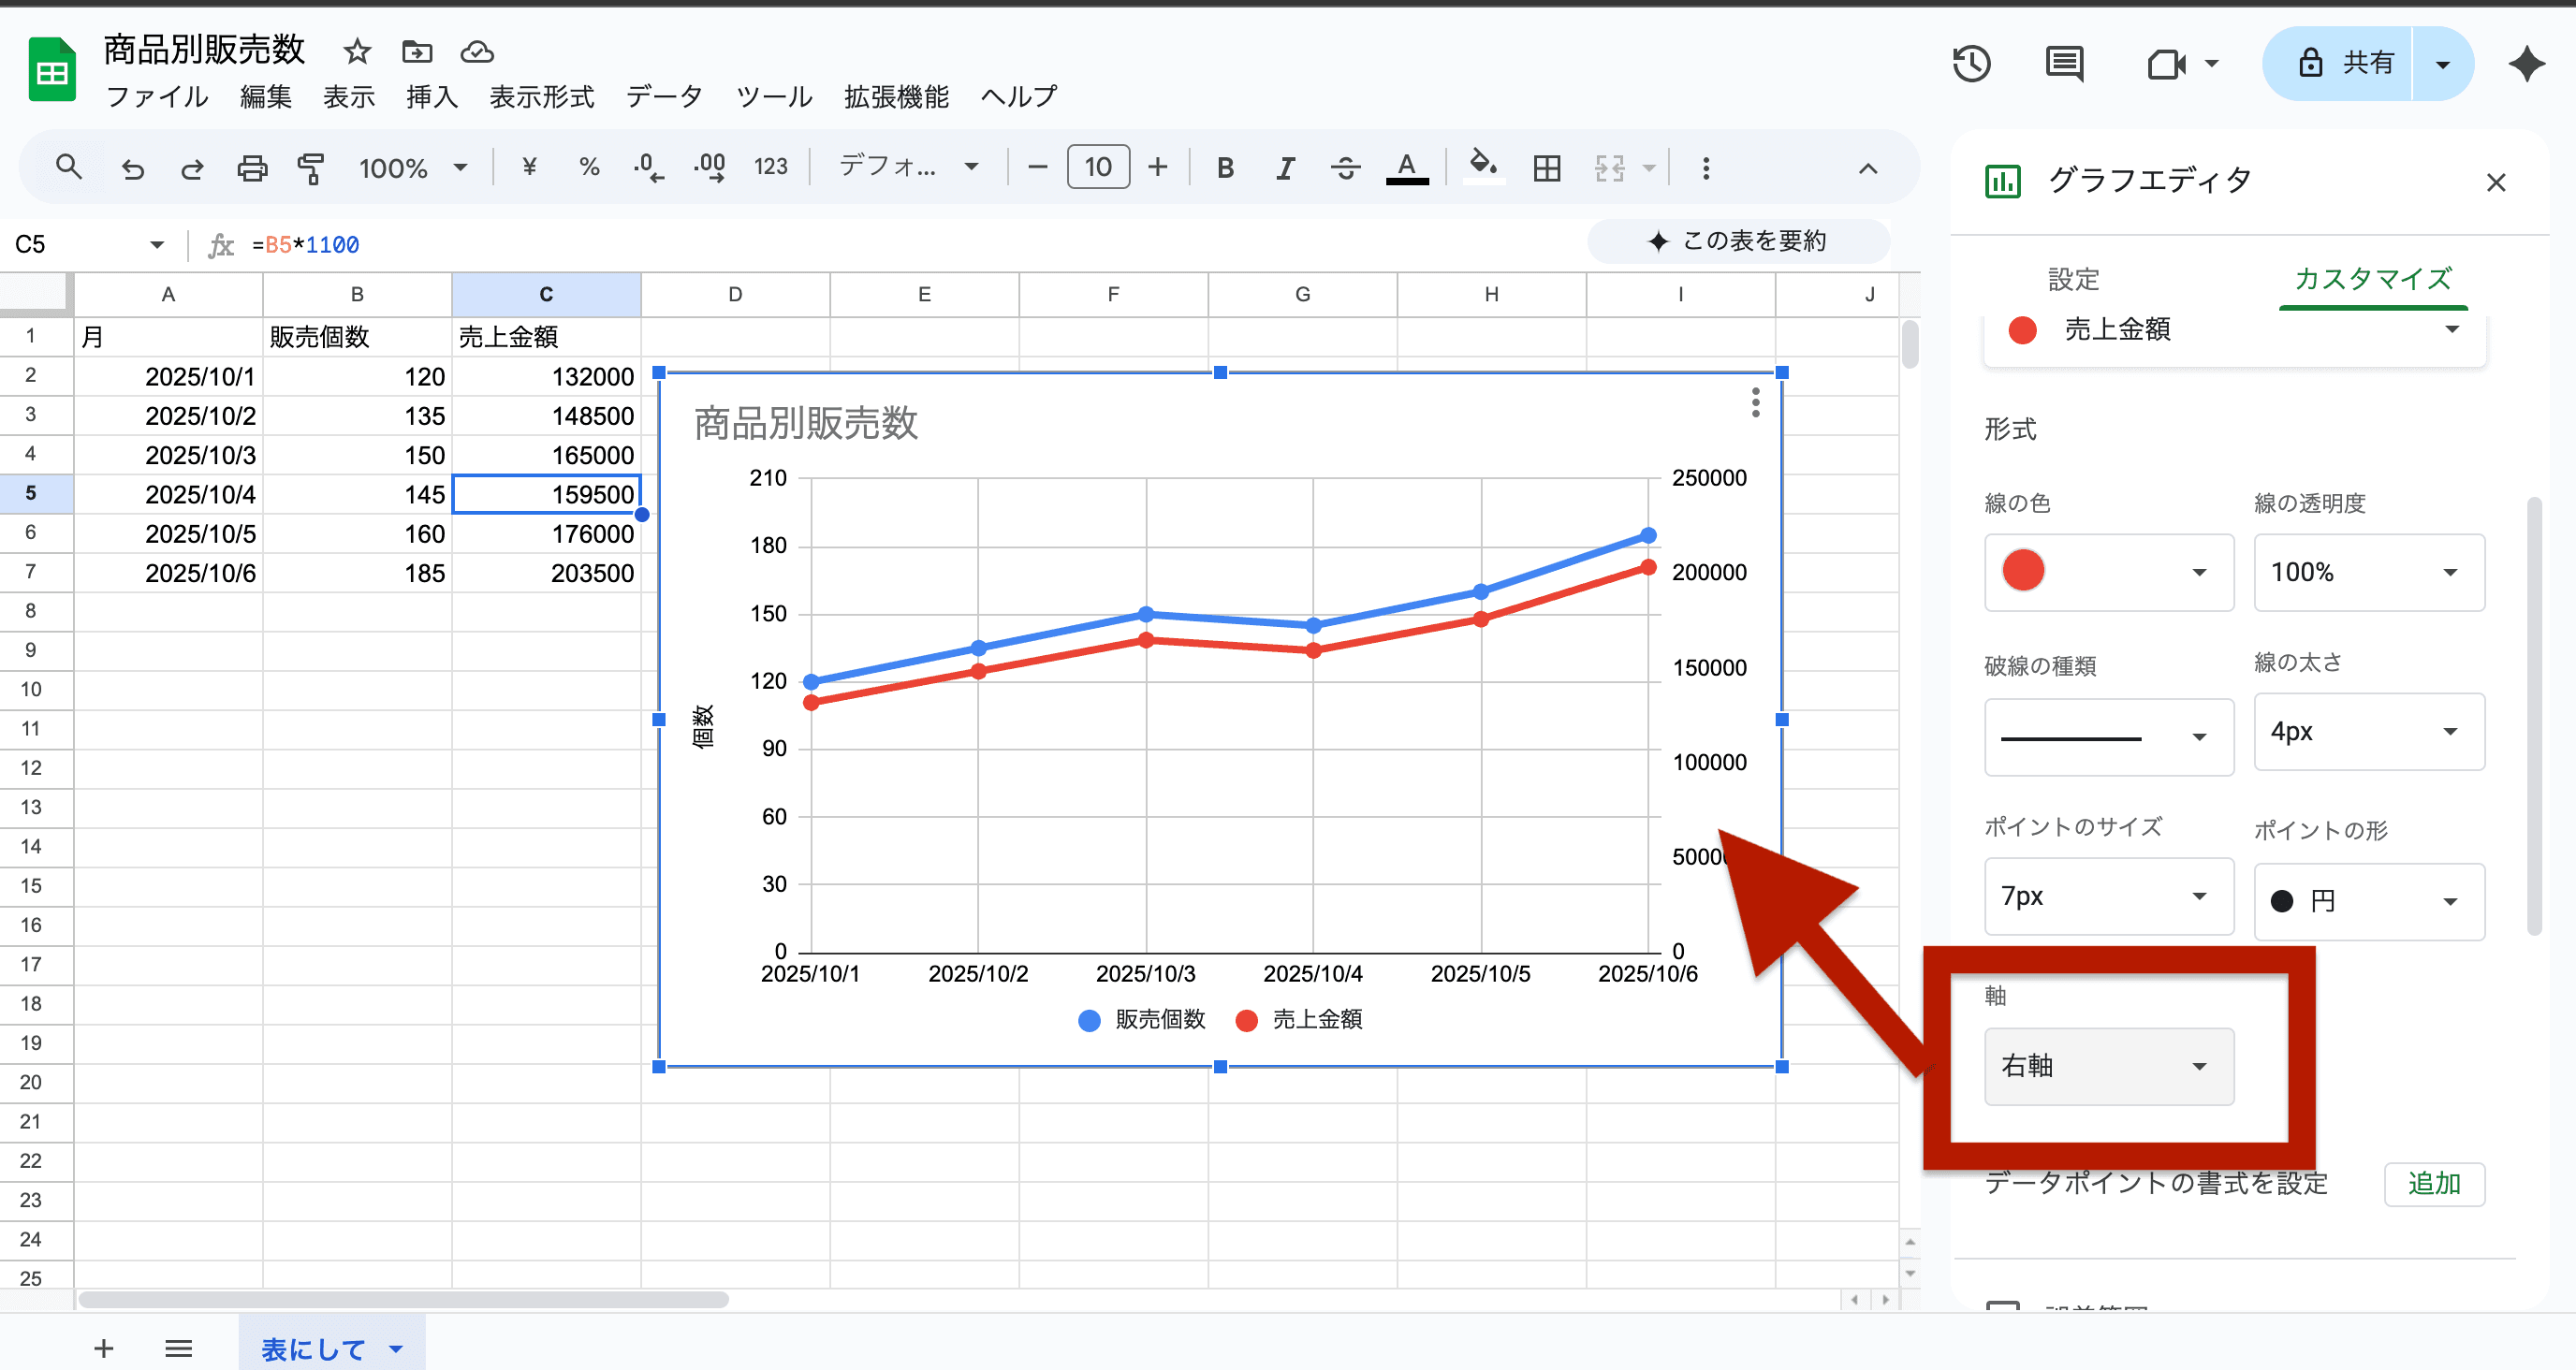Open version history clock icon
Viewport: 2576px width, 1370px height.
(x=1971, y=64)
